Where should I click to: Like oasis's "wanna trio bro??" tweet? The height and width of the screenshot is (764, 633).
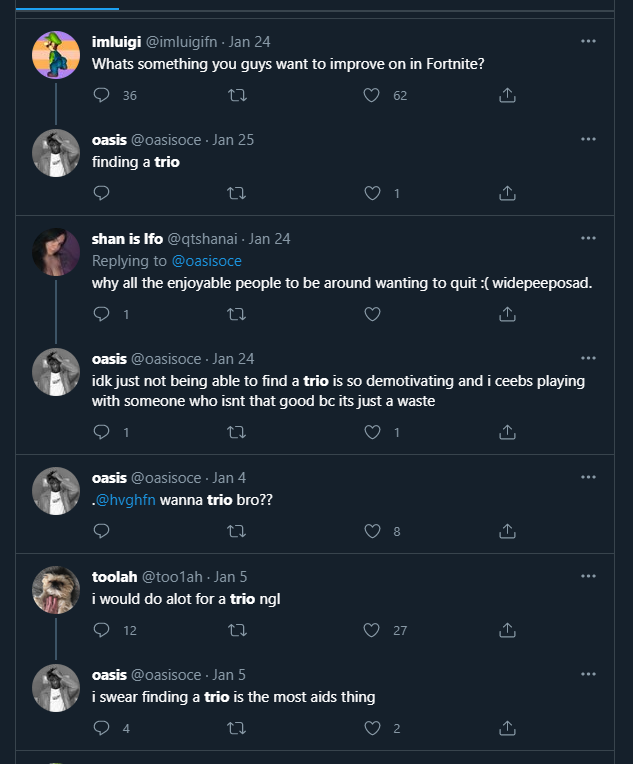pyautogui.click(x=372, y=531)
